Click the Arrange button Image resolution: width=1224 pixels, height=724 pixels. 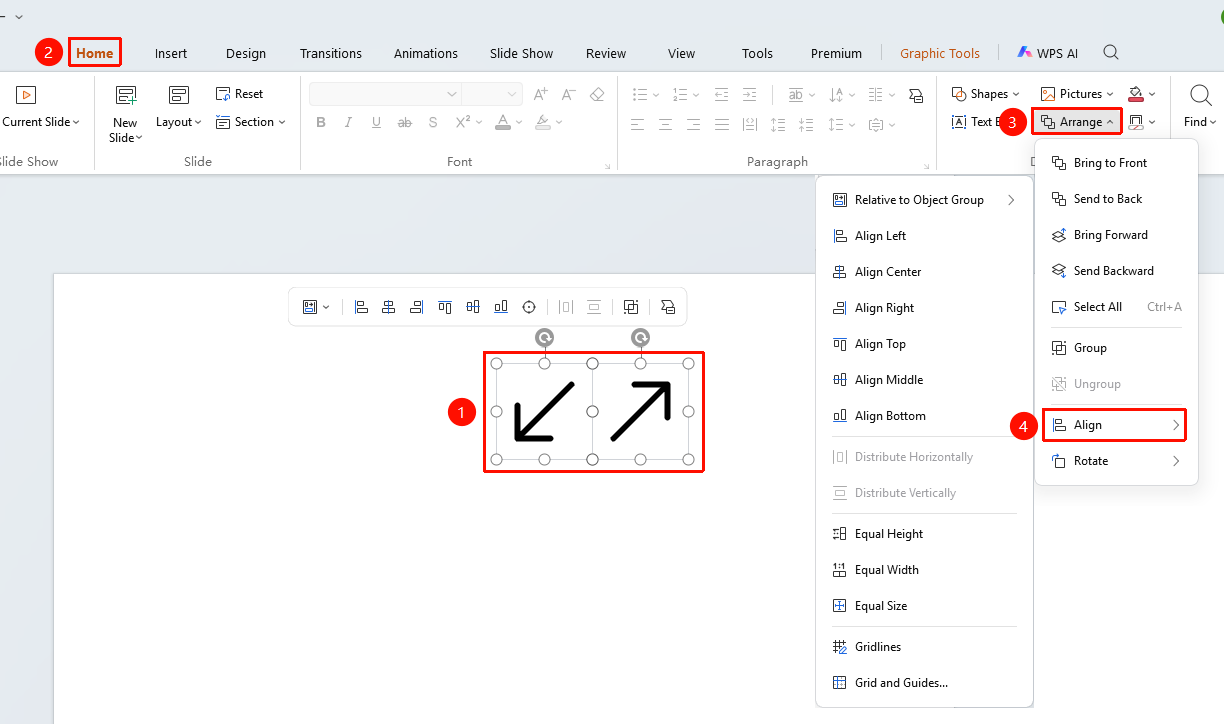(x=1077, y=122)
